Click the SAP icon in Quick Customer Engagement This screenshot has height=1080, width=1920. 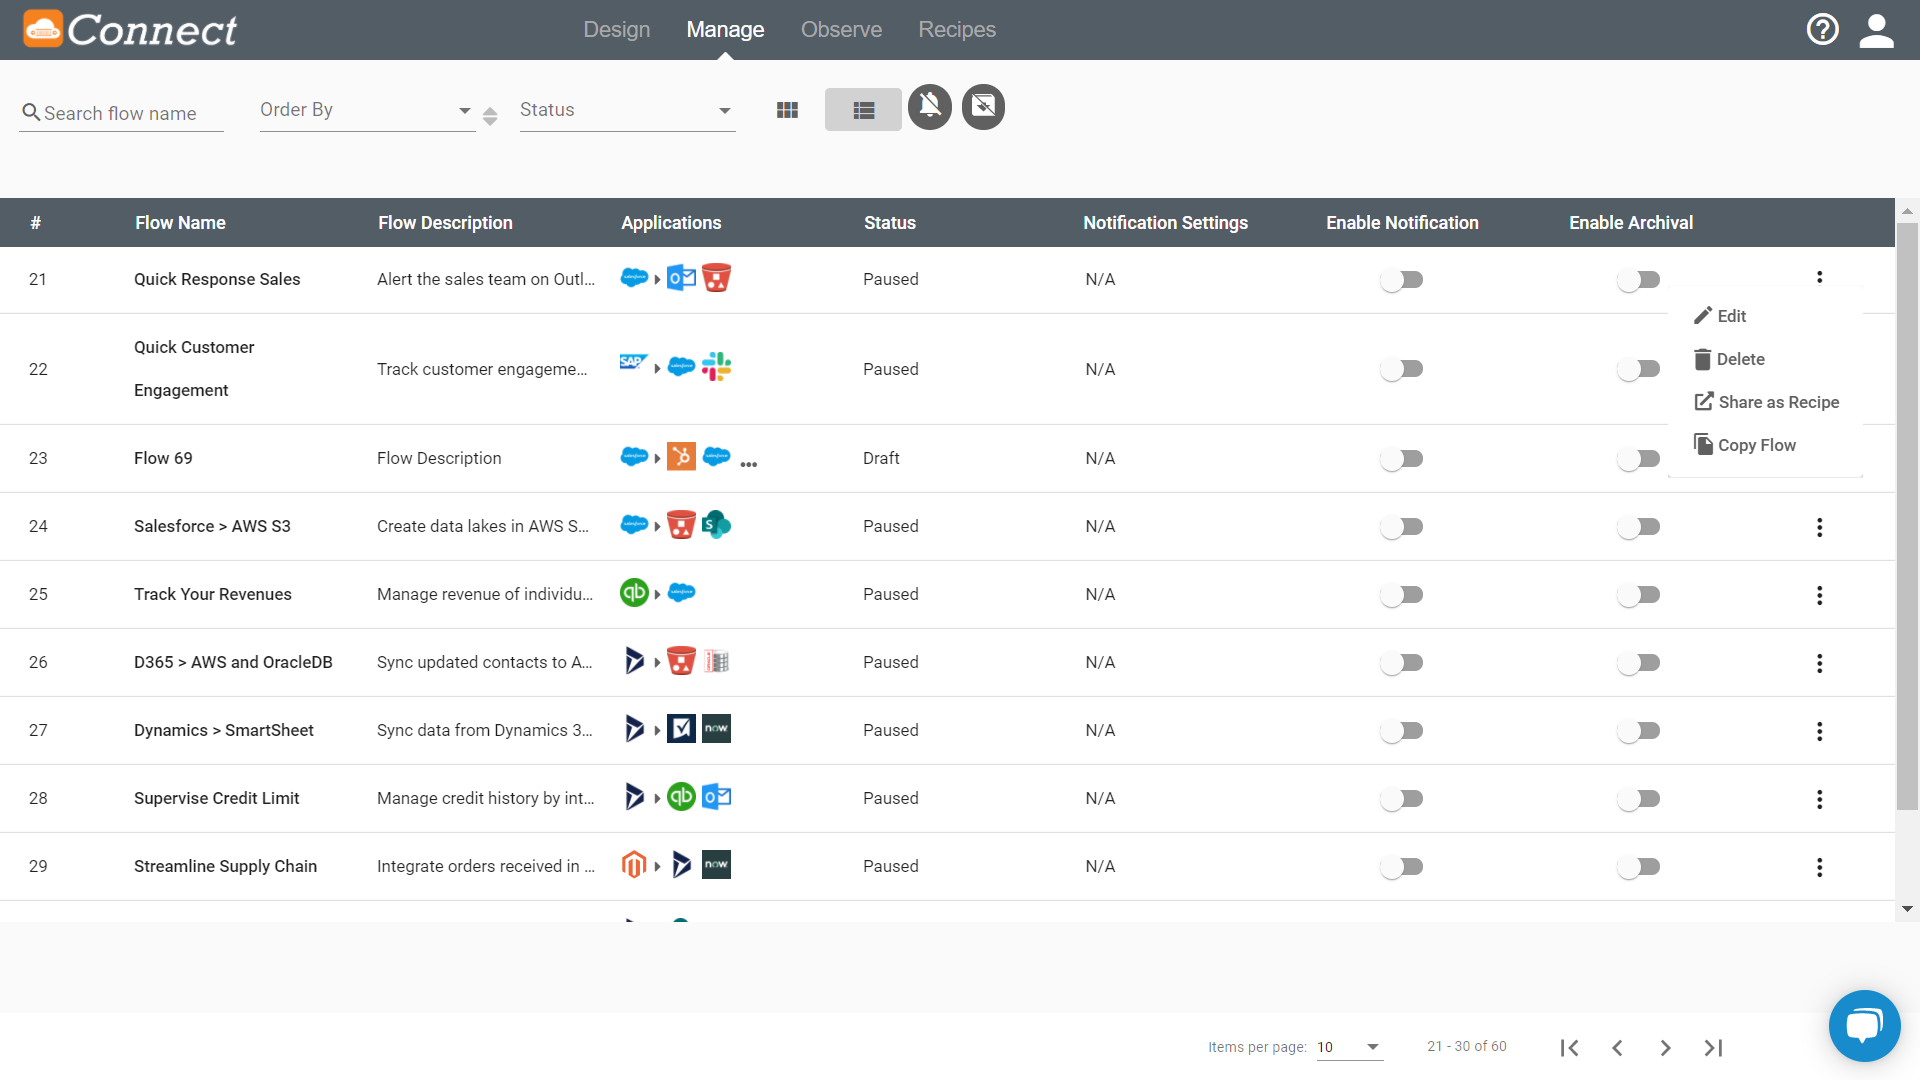(x=633, y=362)
